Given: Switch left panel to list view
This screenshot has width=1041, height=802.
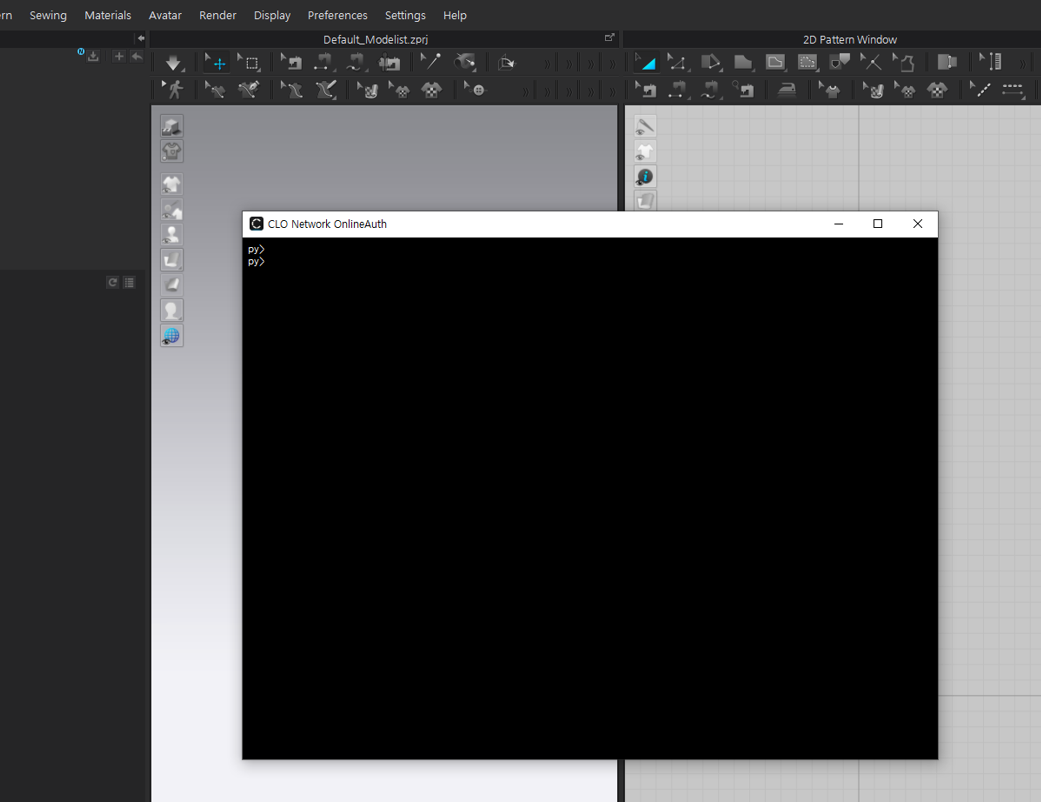Looking at the screenshot, I should point(129,282).
